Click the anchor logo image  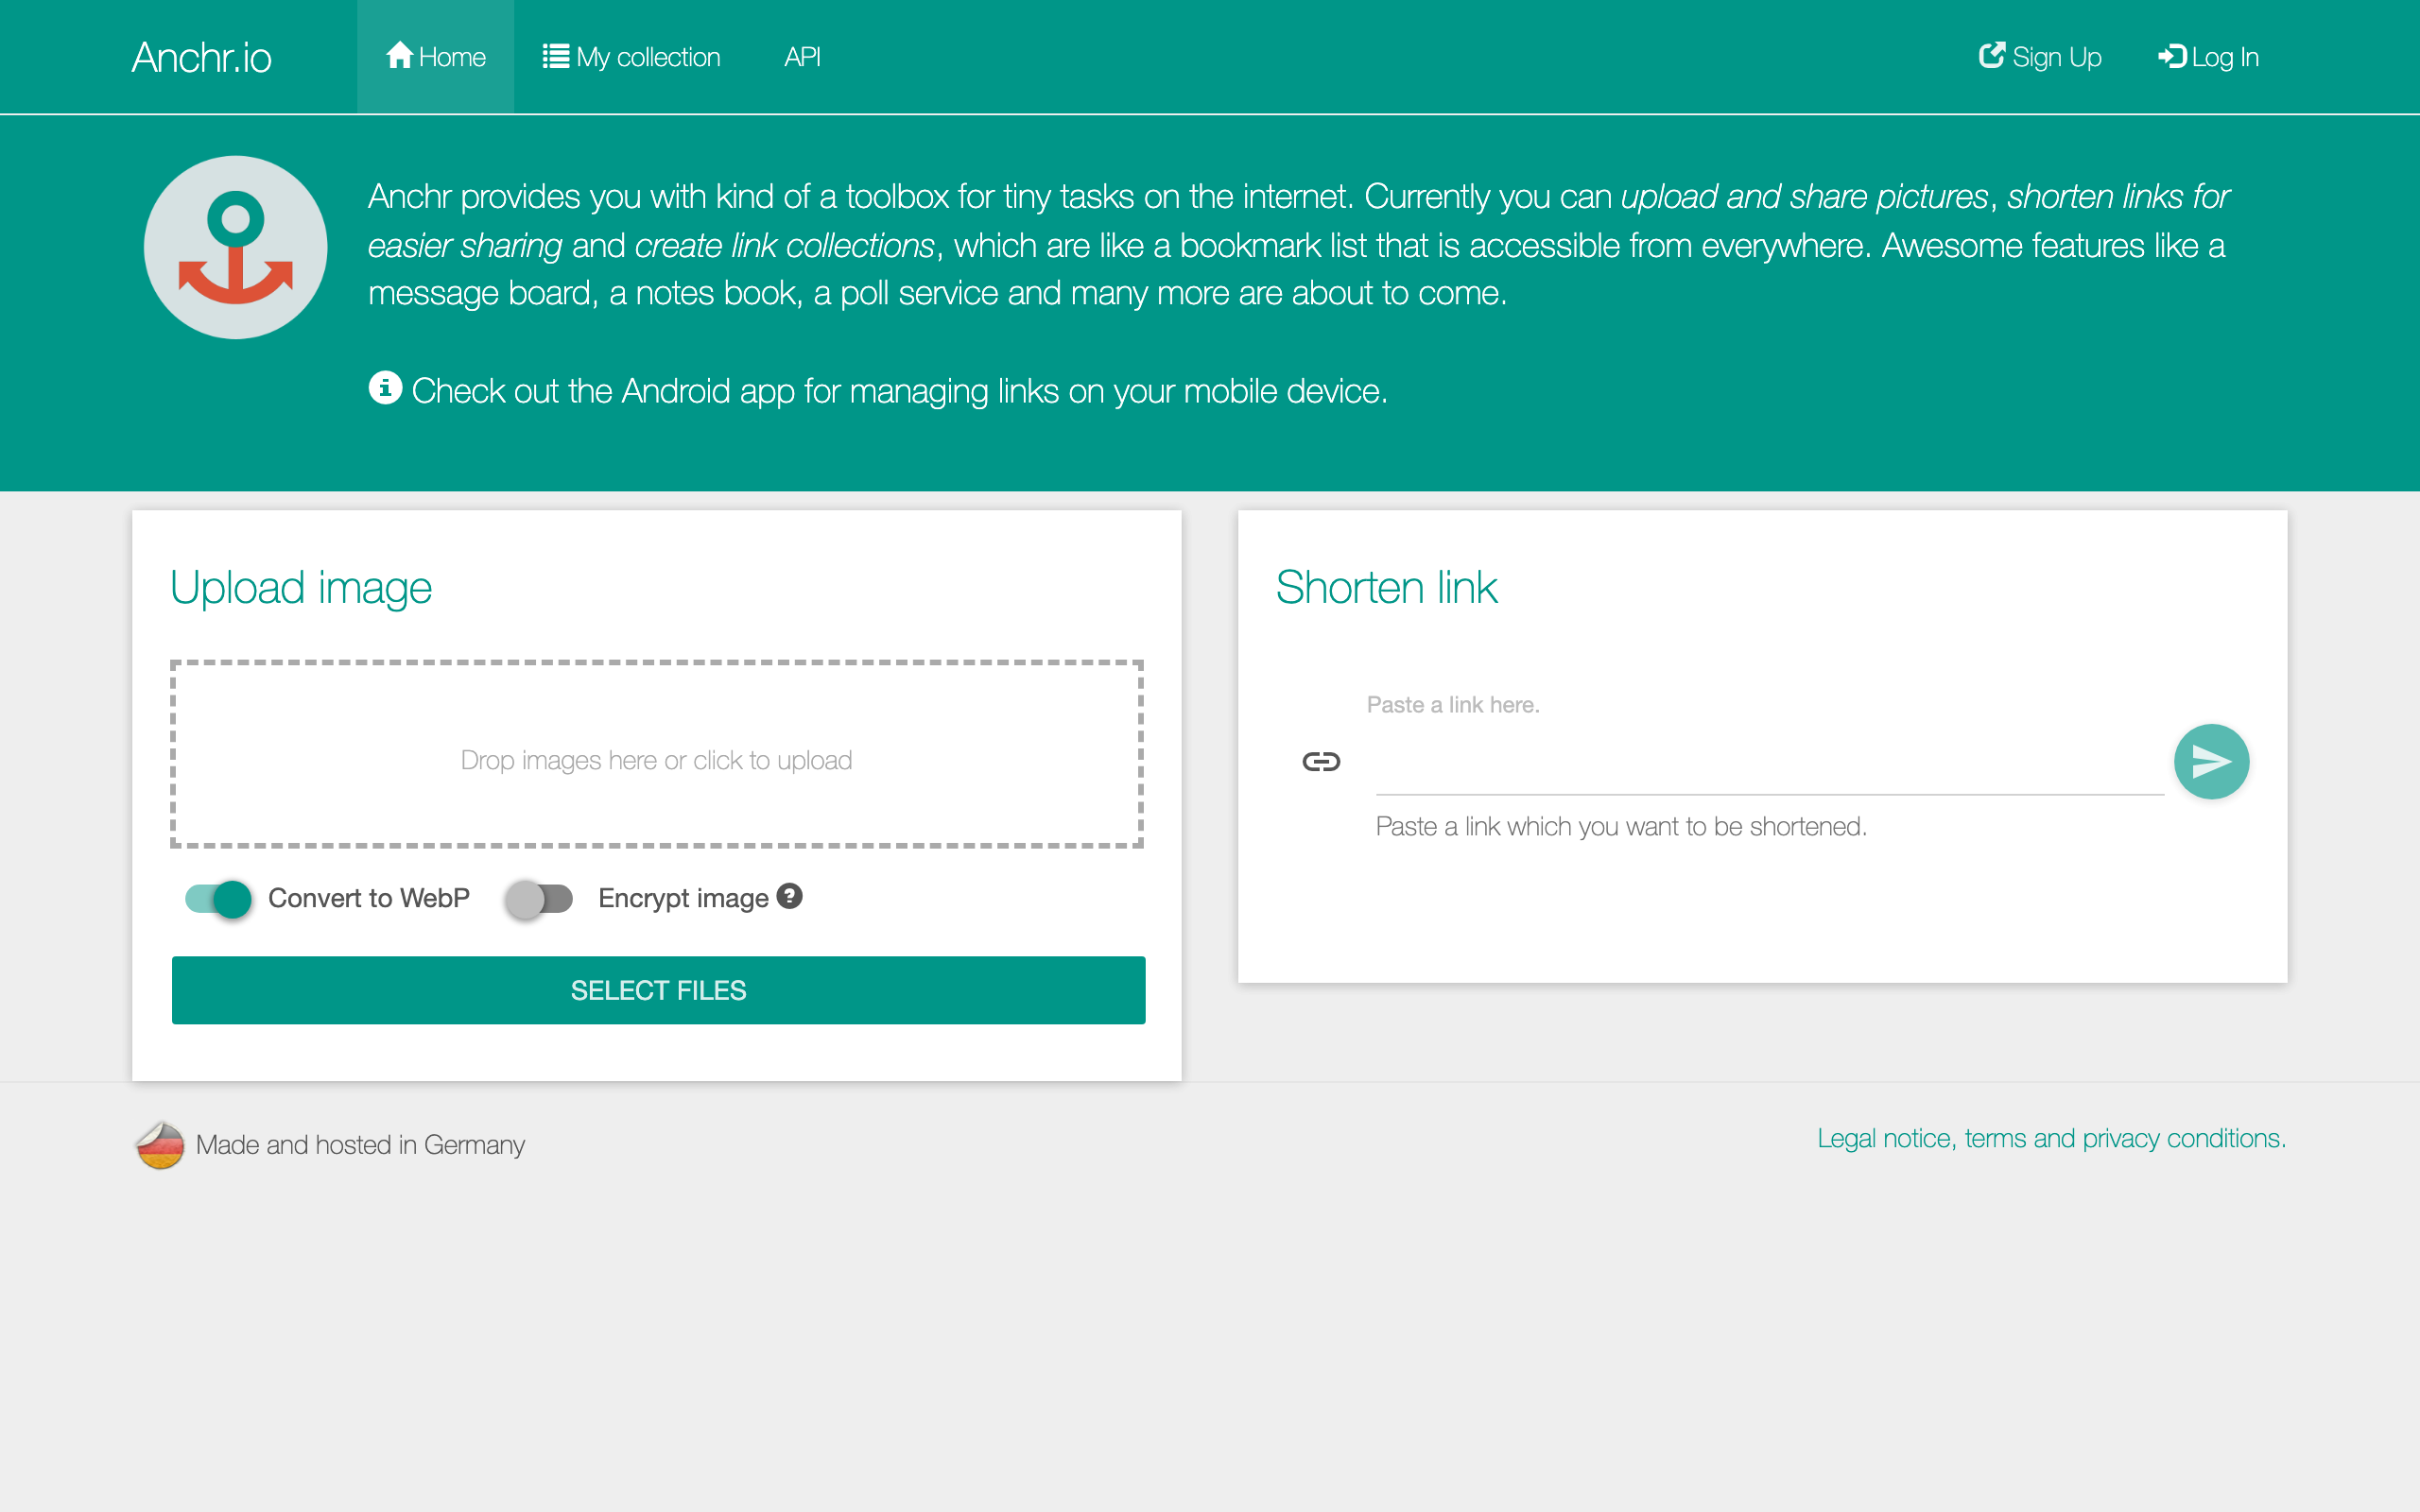[x=235, y=247]
